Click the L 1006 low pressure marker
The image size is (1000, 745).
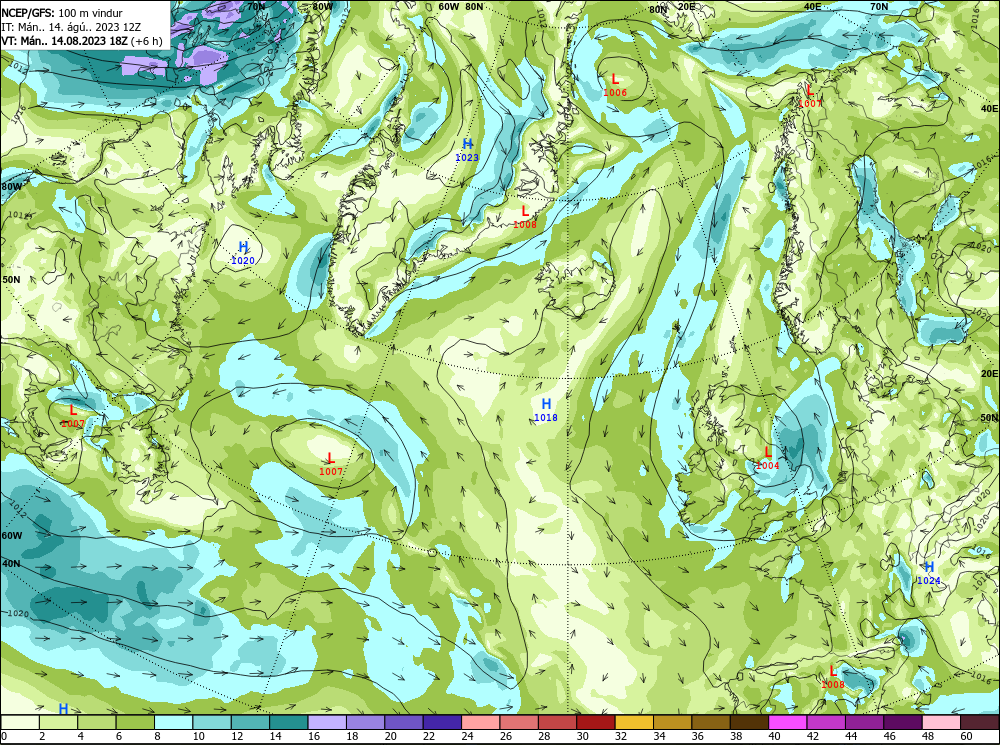615,85
